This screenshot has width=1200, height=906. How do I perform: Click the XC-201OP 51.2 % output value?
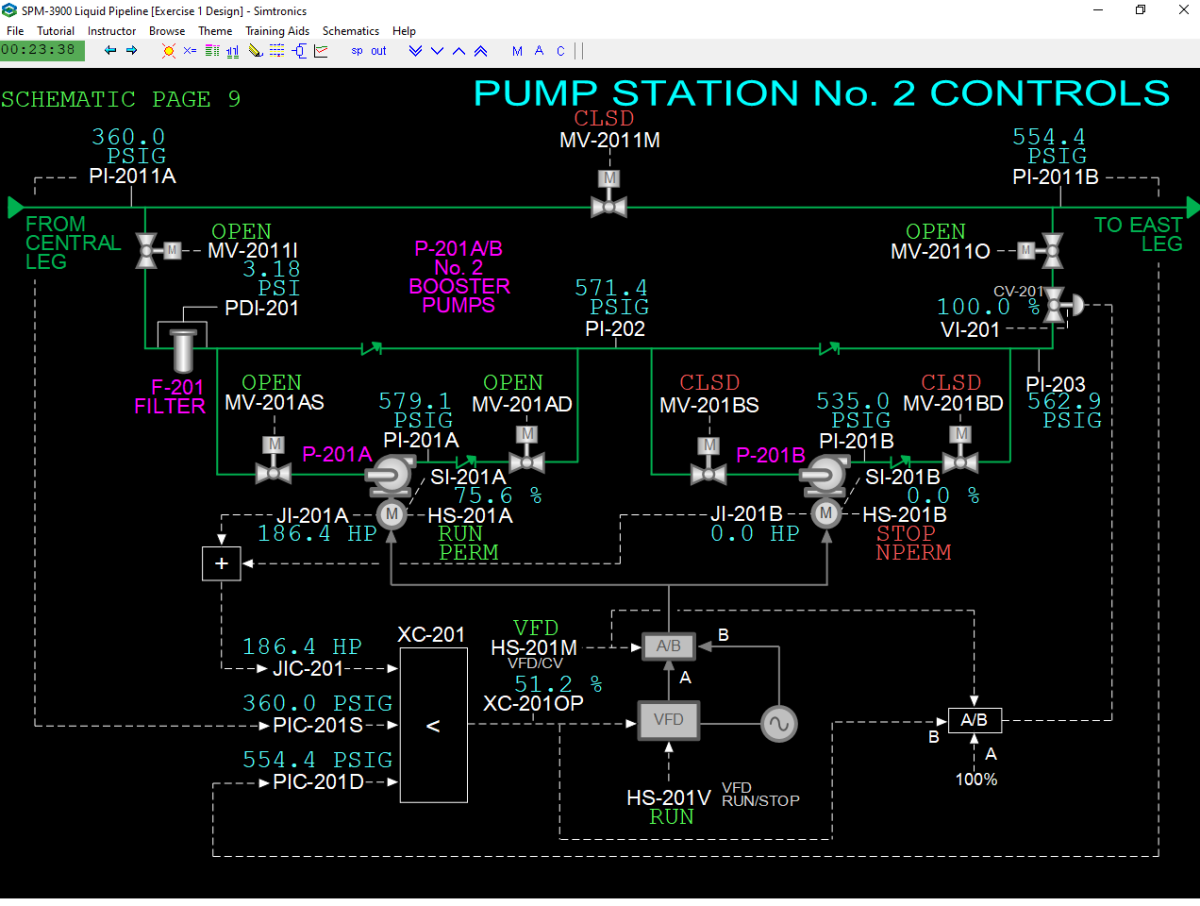coord(558,685)
